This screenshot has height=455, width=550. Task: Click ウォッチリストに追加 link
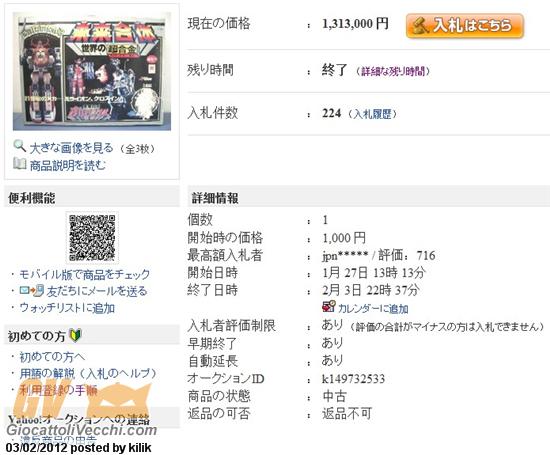(67, 308)
